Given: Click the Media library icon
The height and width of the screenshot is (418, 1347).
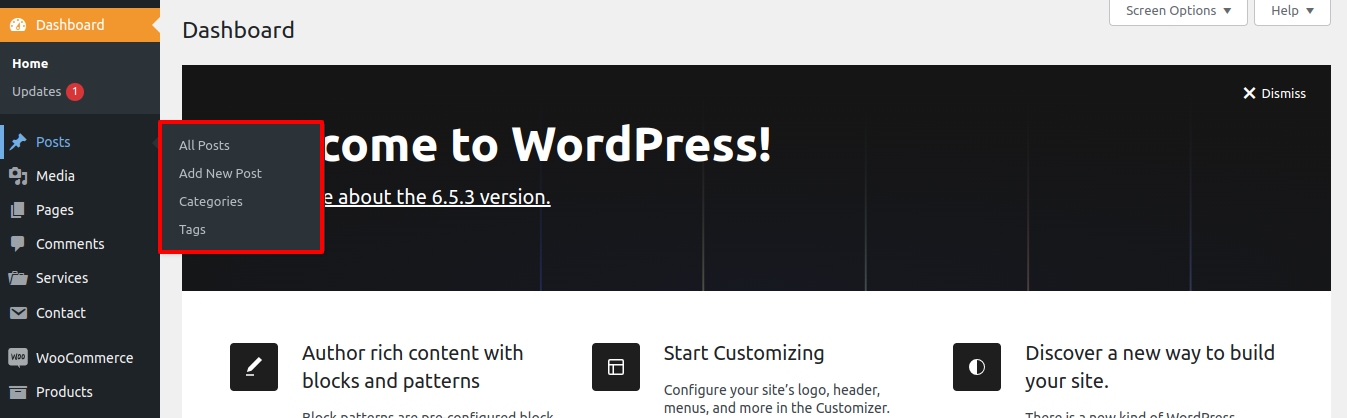Looking at the screenshot, I should (18, 176).
